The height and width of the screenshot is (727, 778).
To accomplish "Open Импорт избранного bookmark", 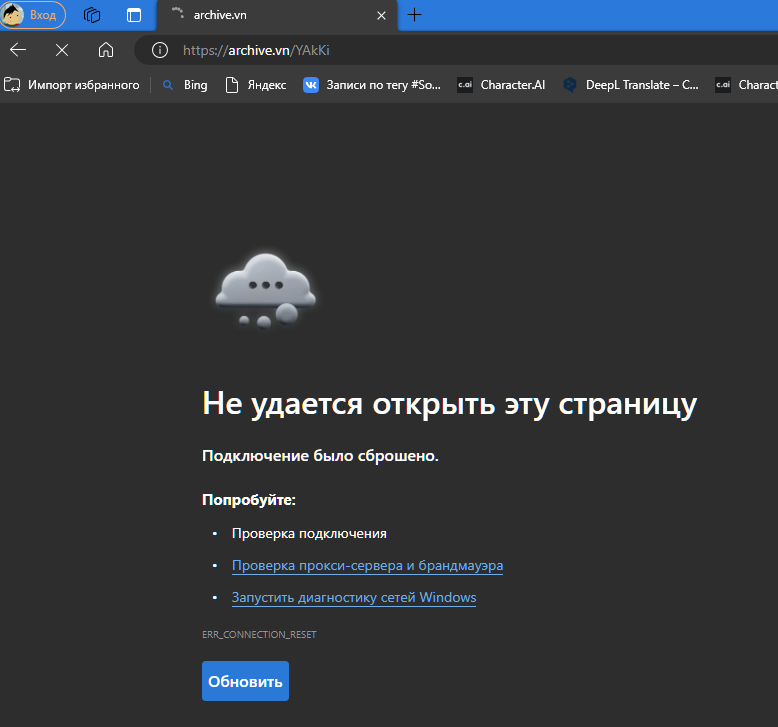I will (x=72, y=85).
